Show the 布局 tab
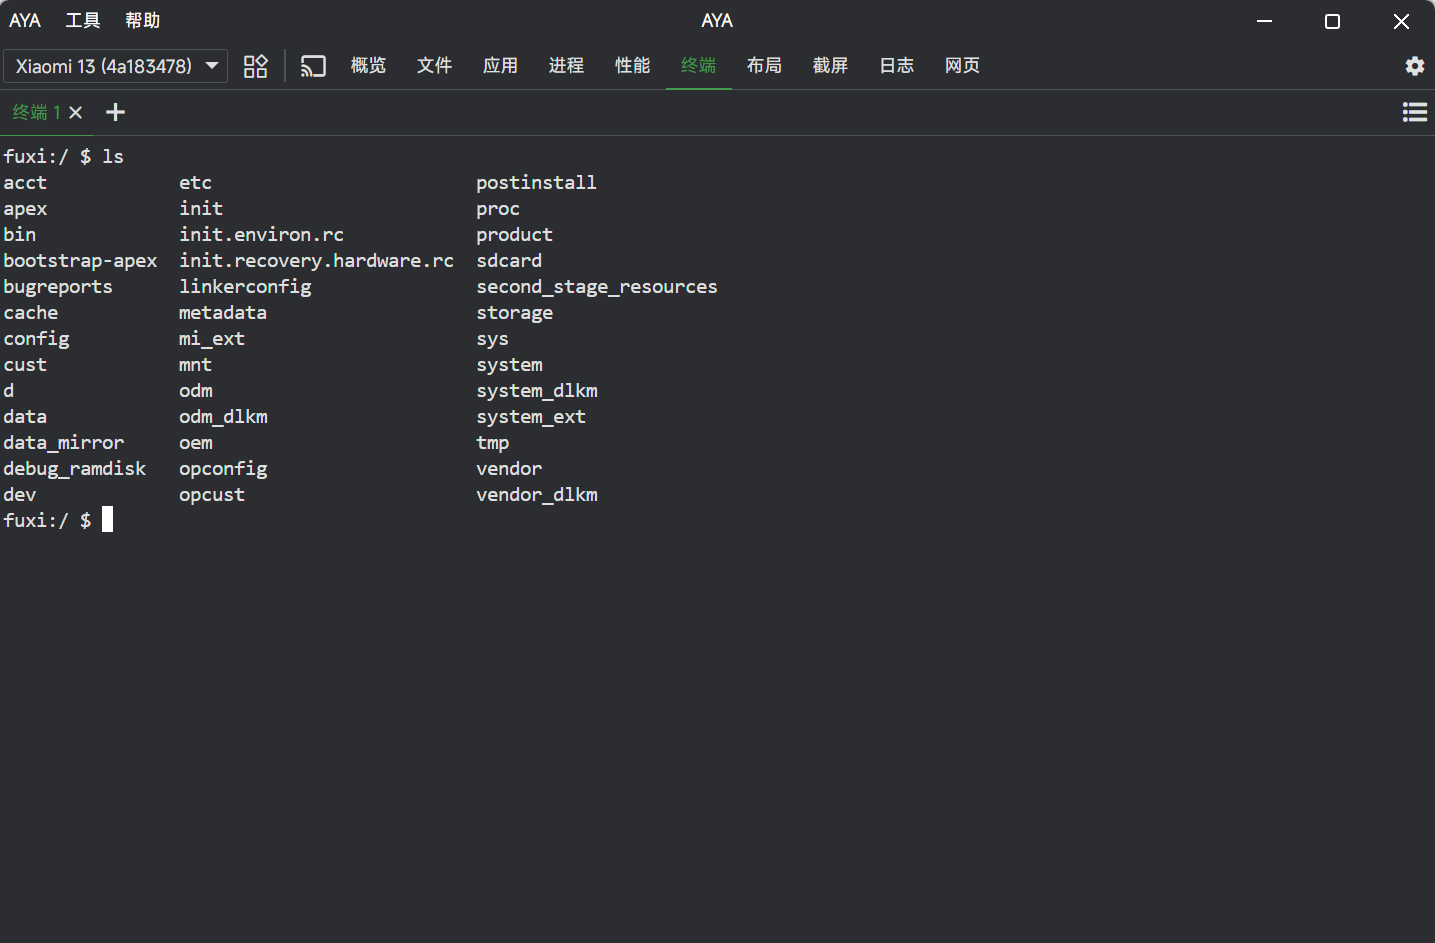The width and height of the screenshot is (1435, 943). tap(764, 66)
